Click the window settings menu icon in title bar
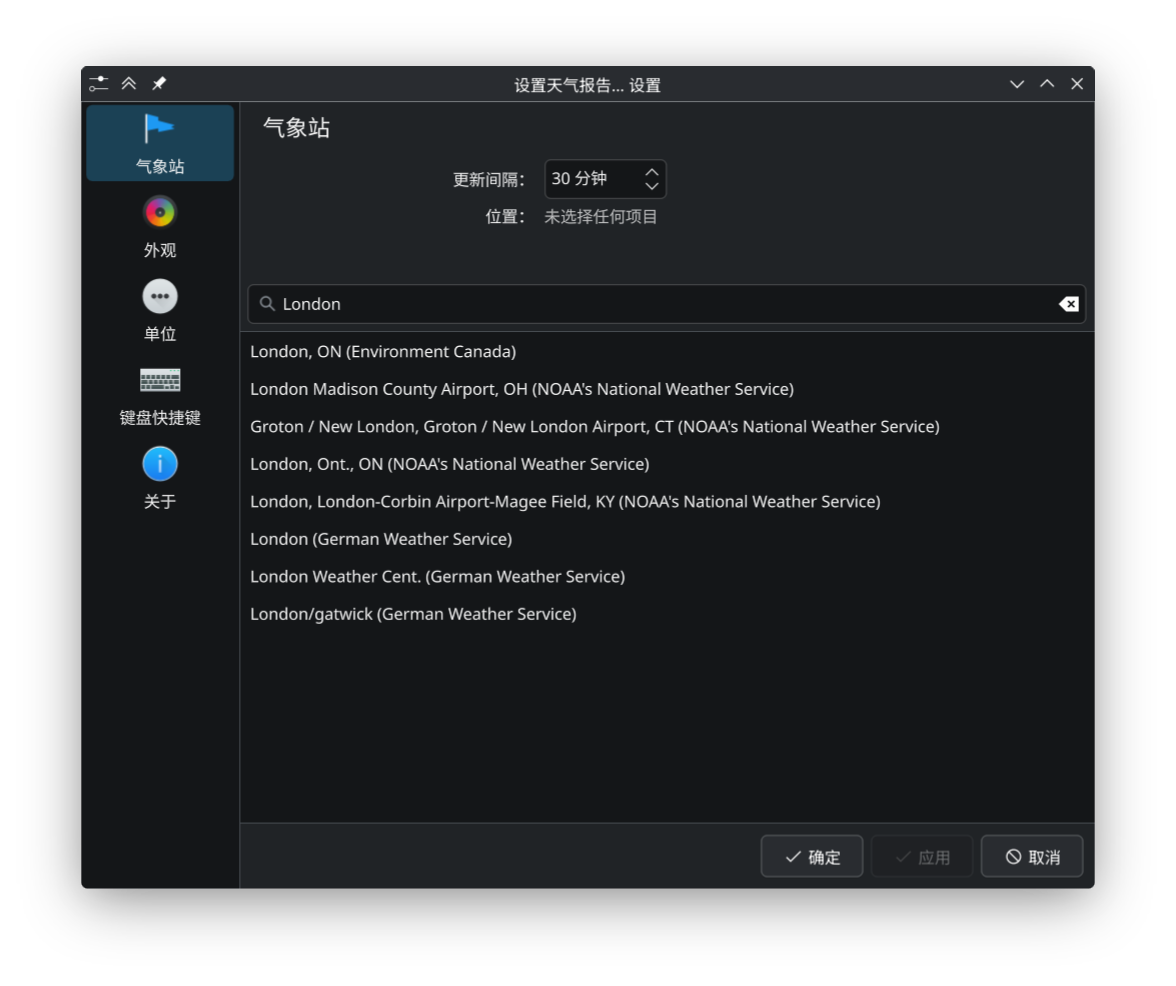The height and width of the screenshot is (986, 1176). 98,84
